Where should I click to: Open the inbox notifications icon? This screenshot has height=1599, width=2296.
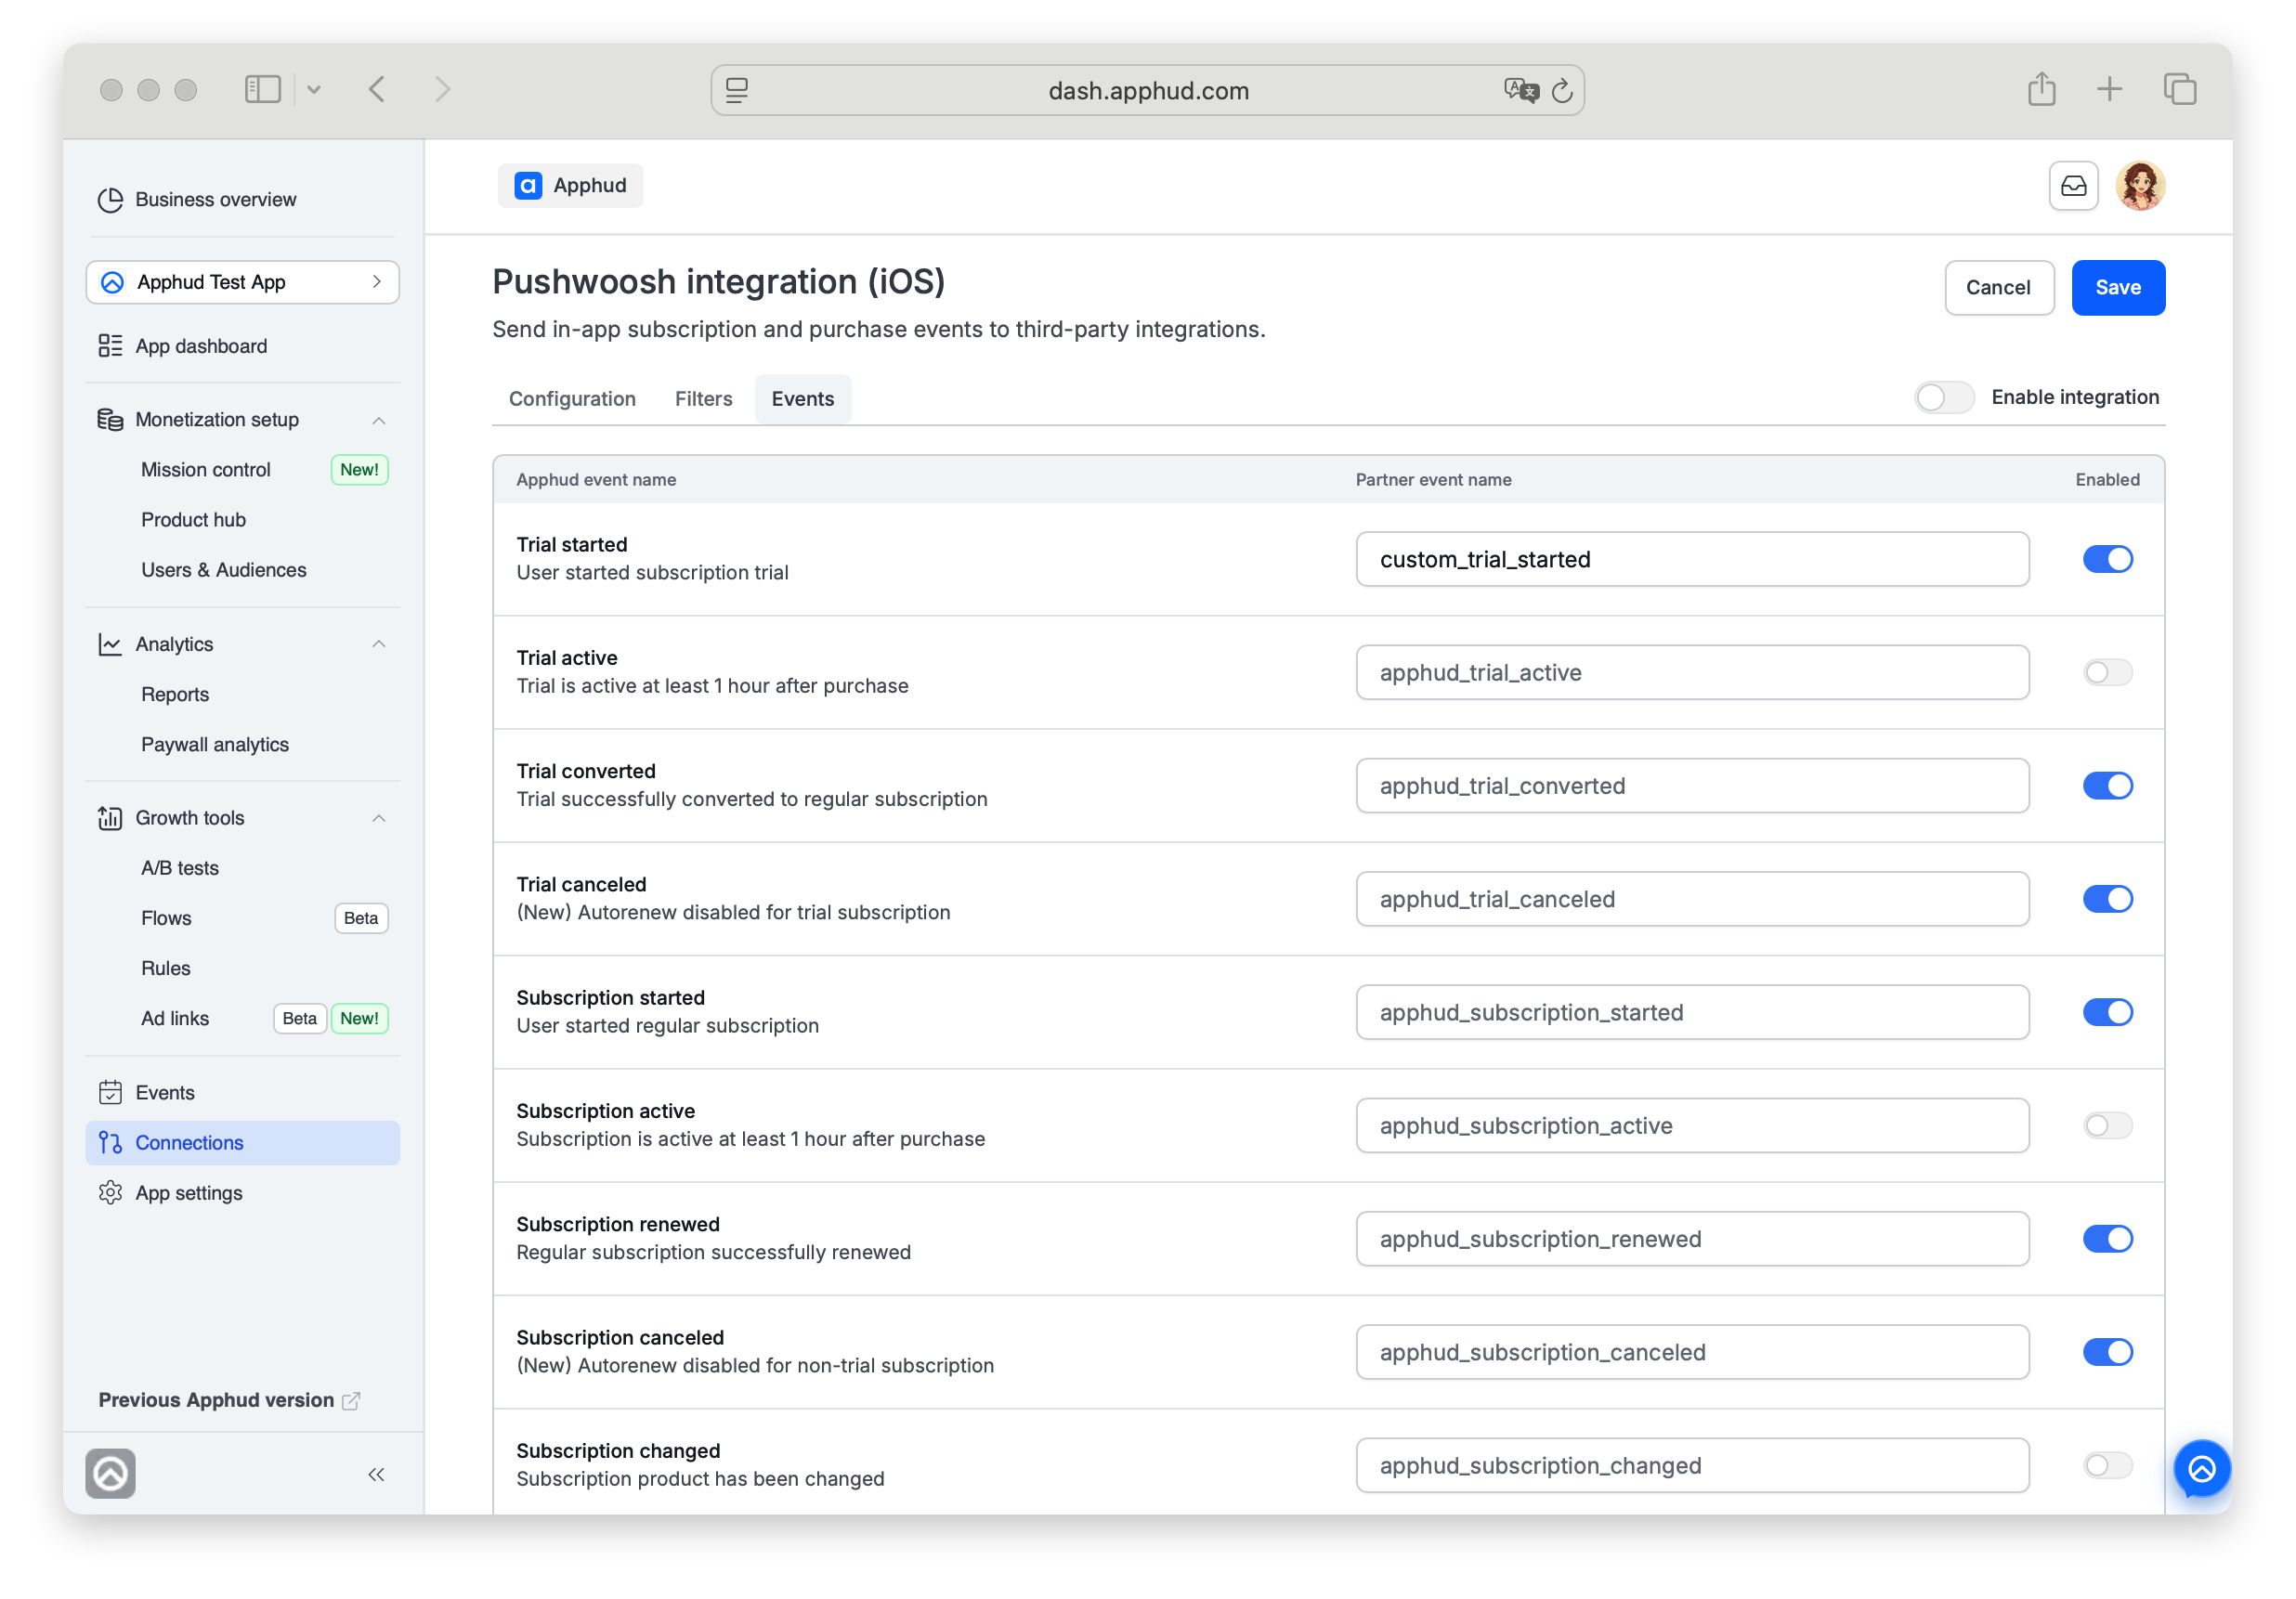(2073, 186)
